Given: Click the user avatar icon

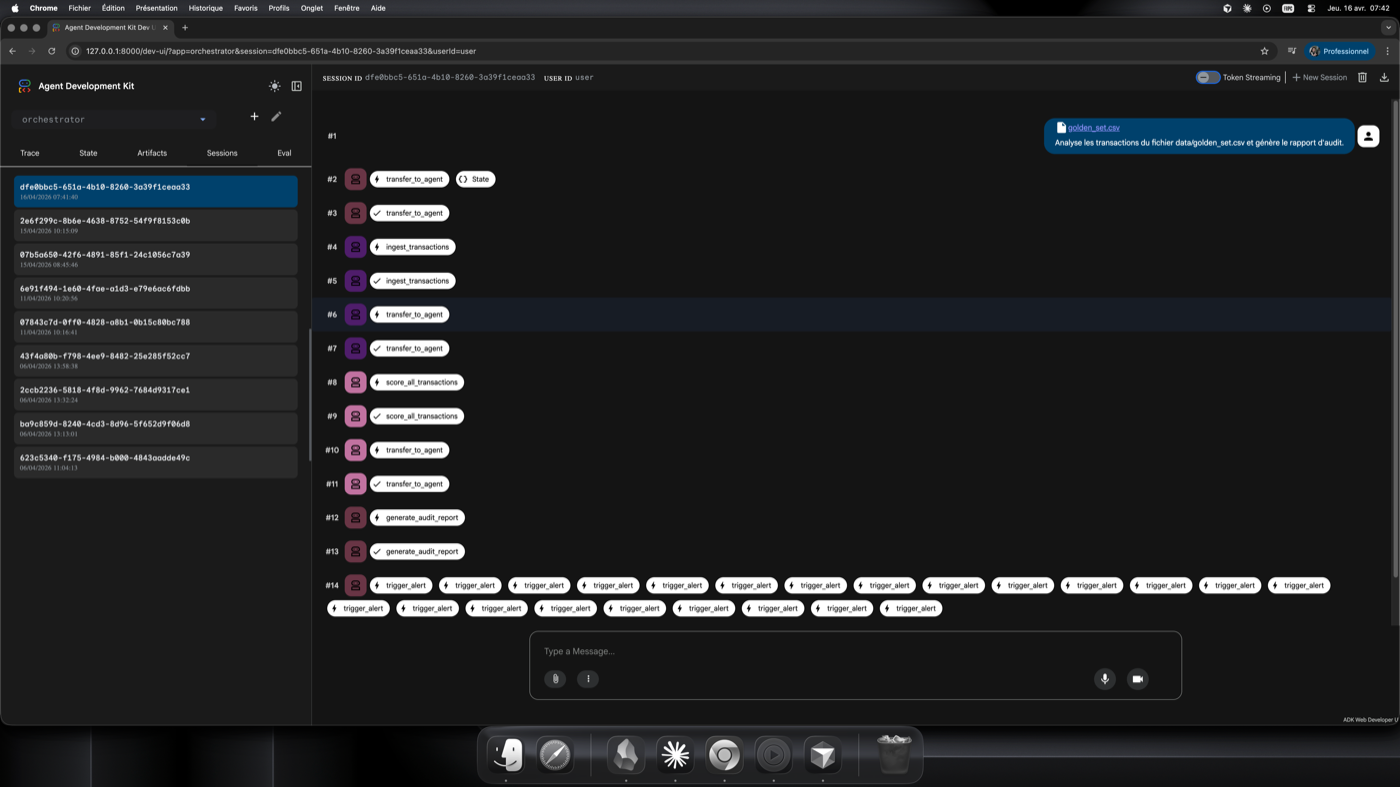Looking at the screenshot, I should pos(1368,136).
